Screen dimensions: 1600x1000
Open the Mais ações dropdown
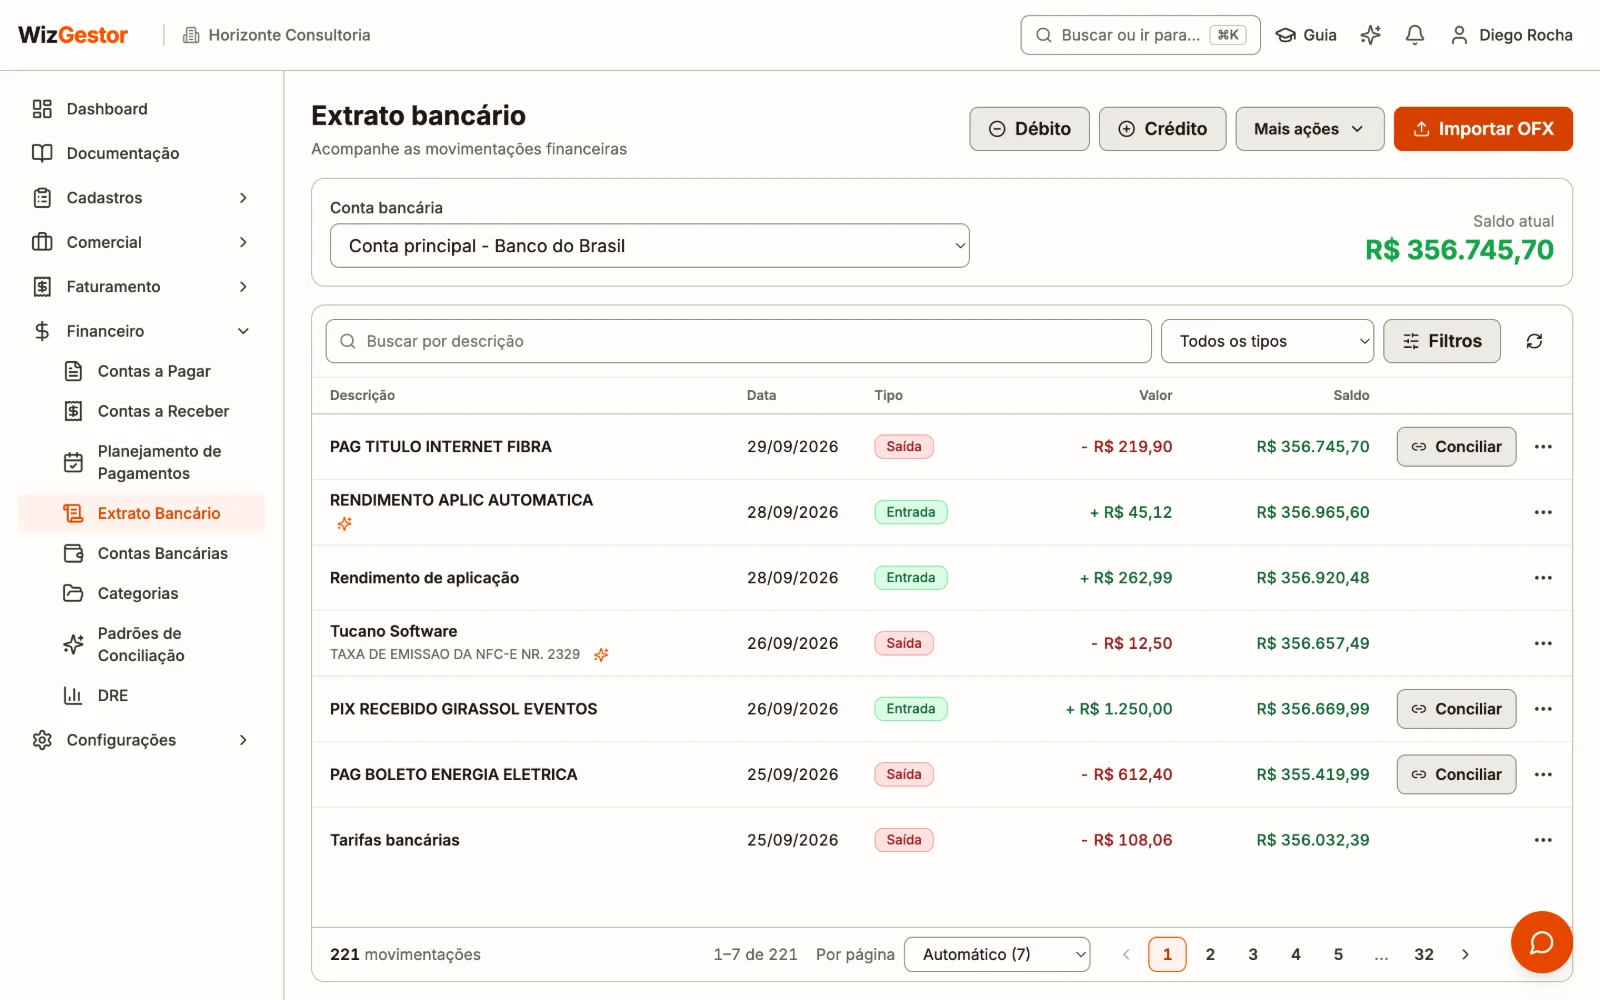pos(1309,129)
